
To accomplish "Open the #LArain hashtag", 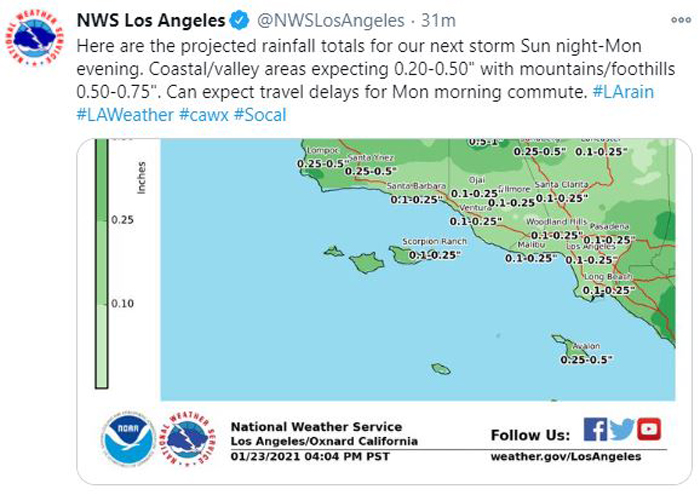I will click(623, 92).
